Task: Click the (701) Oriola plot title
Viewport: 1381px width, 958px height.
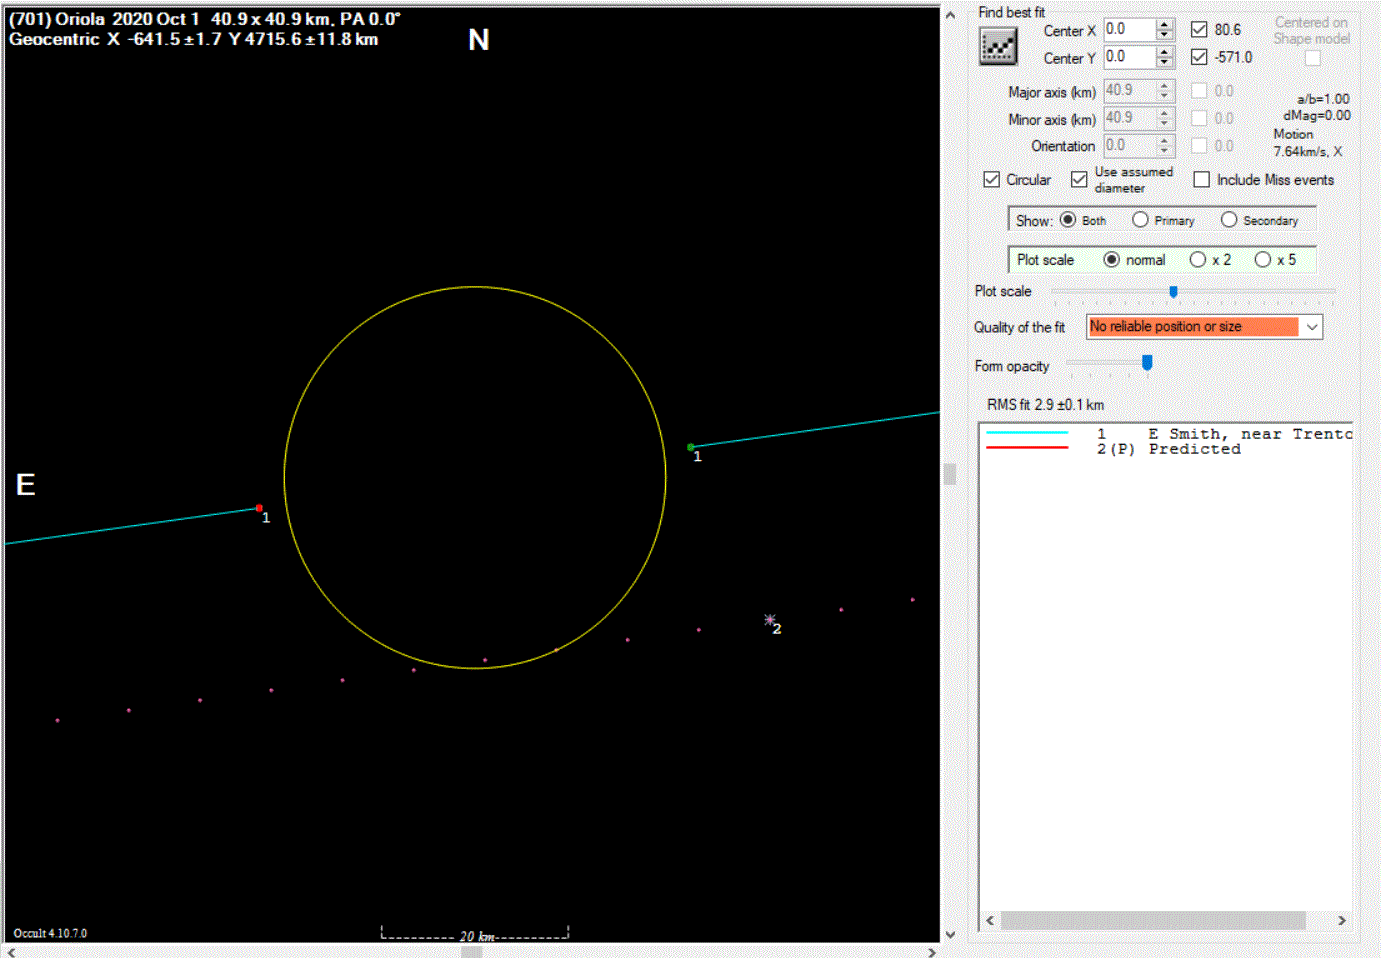Action: click(205, 19)
